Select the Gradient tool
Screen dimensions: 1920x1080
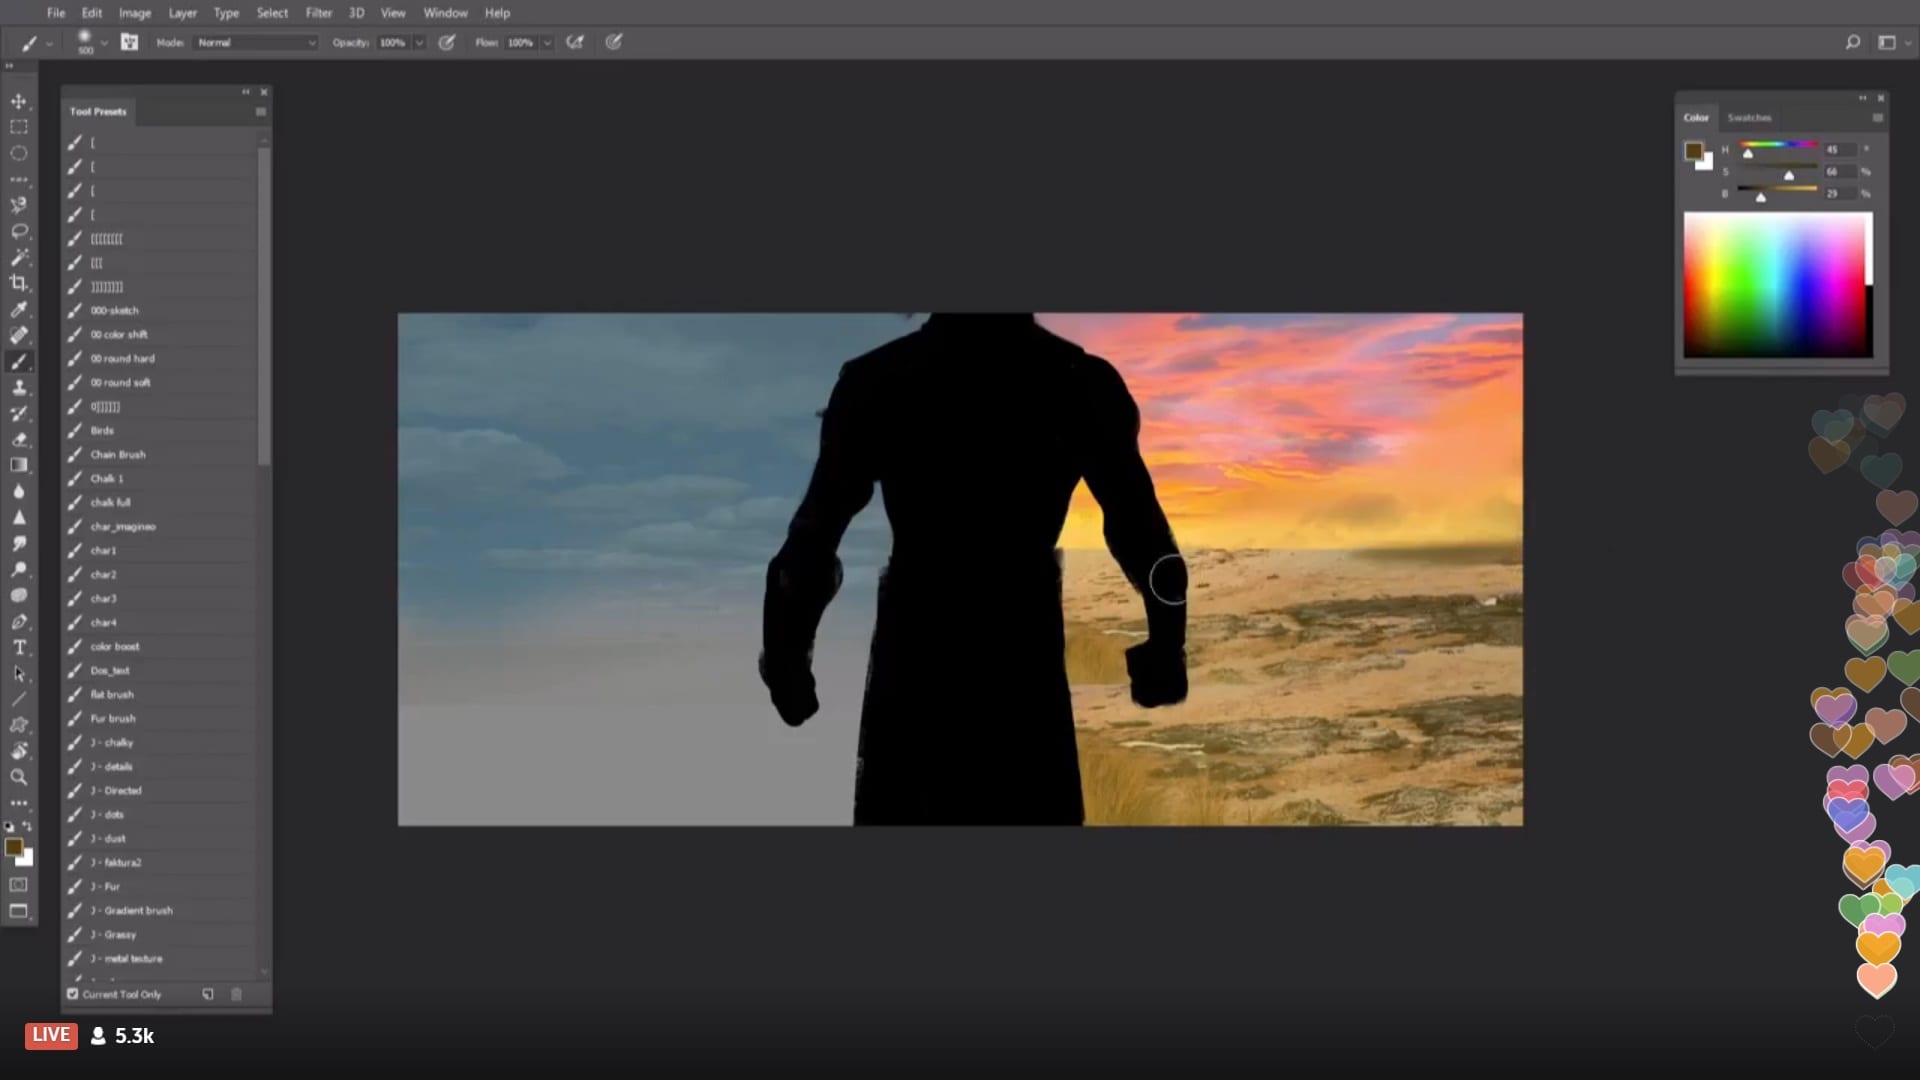(19, 465)
